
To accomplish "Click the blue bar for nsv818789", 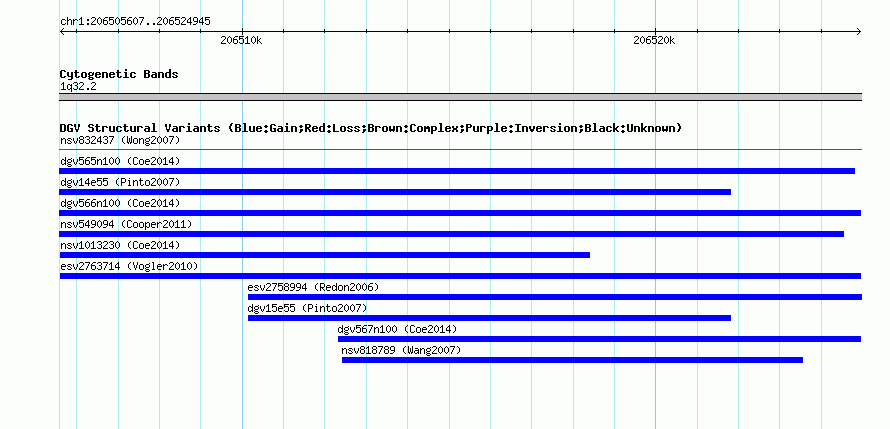I will click(x=572, y=360).
